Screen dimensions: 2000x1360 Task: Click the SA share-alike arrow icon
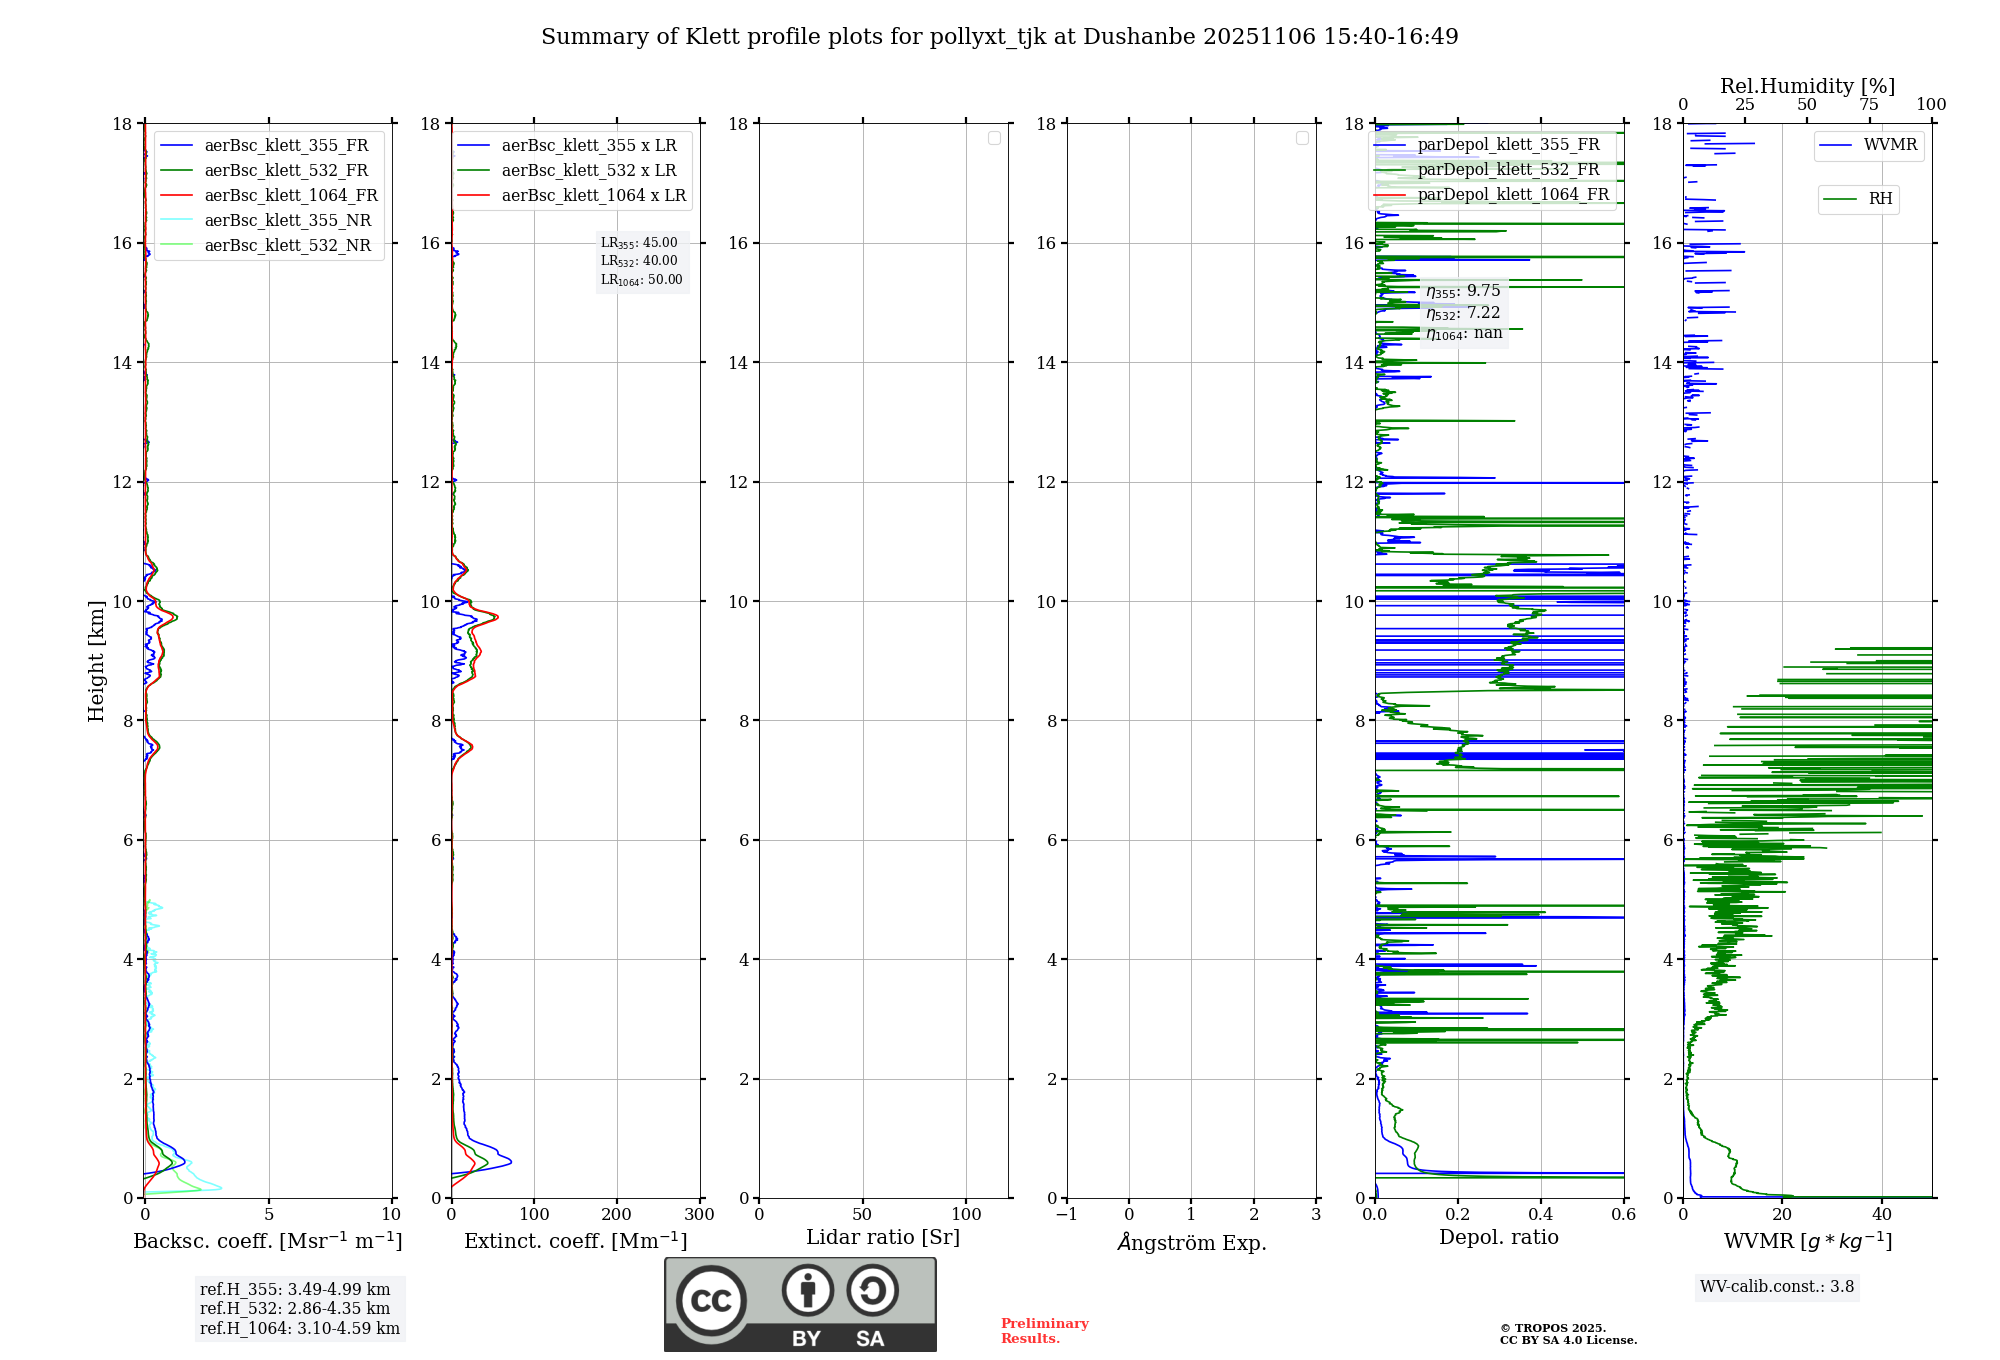pyautogui.click(x=872, y=1290)
